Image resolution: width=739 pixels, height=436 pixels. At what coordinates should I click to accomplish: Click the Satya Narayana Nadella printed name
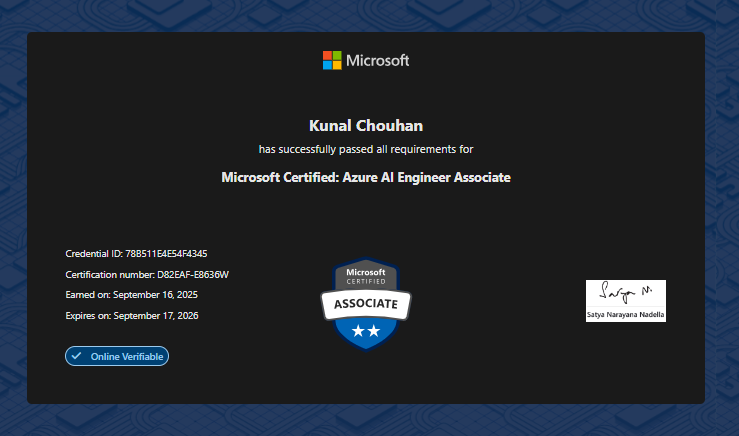[x=626, y=314]
